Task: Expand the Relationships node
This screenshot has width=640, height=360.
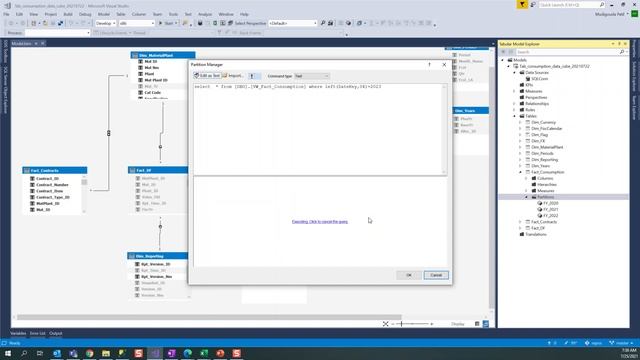Action: [x=515, y=104]
